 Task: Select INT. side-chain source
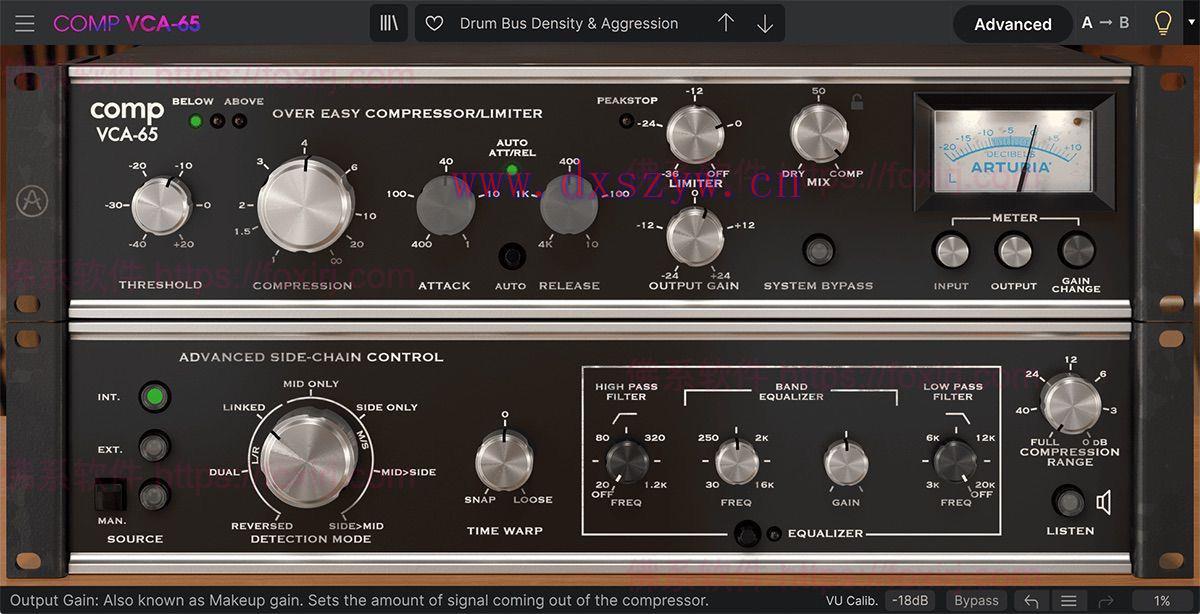pyautogui.click(x=153, y=396)
